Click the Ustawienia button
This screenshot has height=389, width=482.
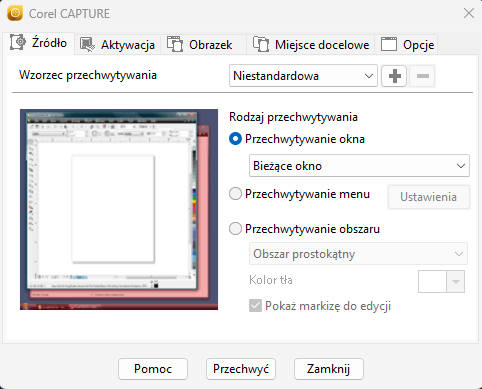429,197
